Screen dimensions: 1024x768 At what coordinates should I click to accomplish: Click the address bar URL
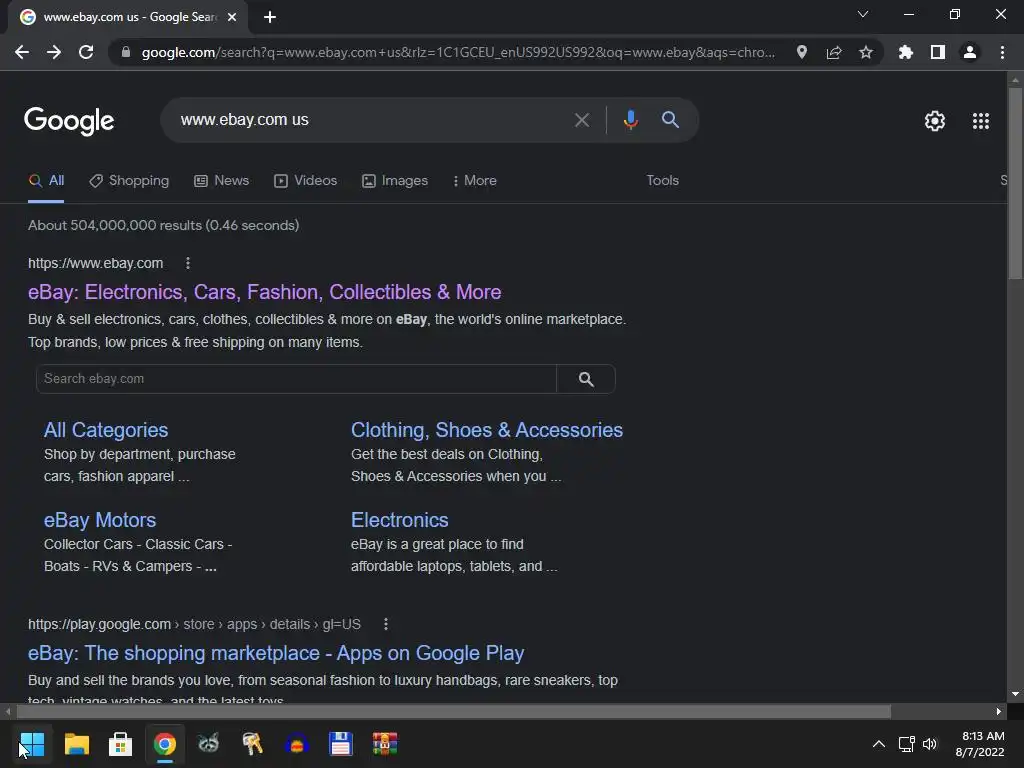(x=457, y=52)
